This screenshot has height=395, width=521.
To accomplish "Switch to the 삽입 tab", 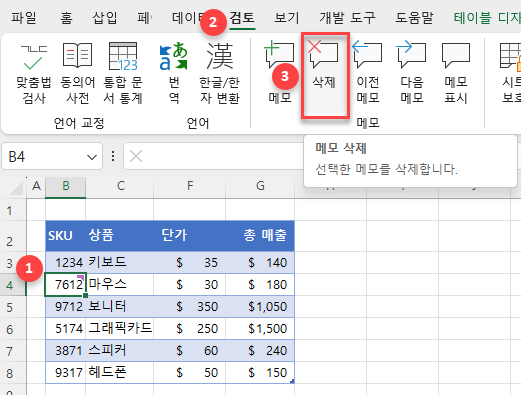I will coord(105,18).
